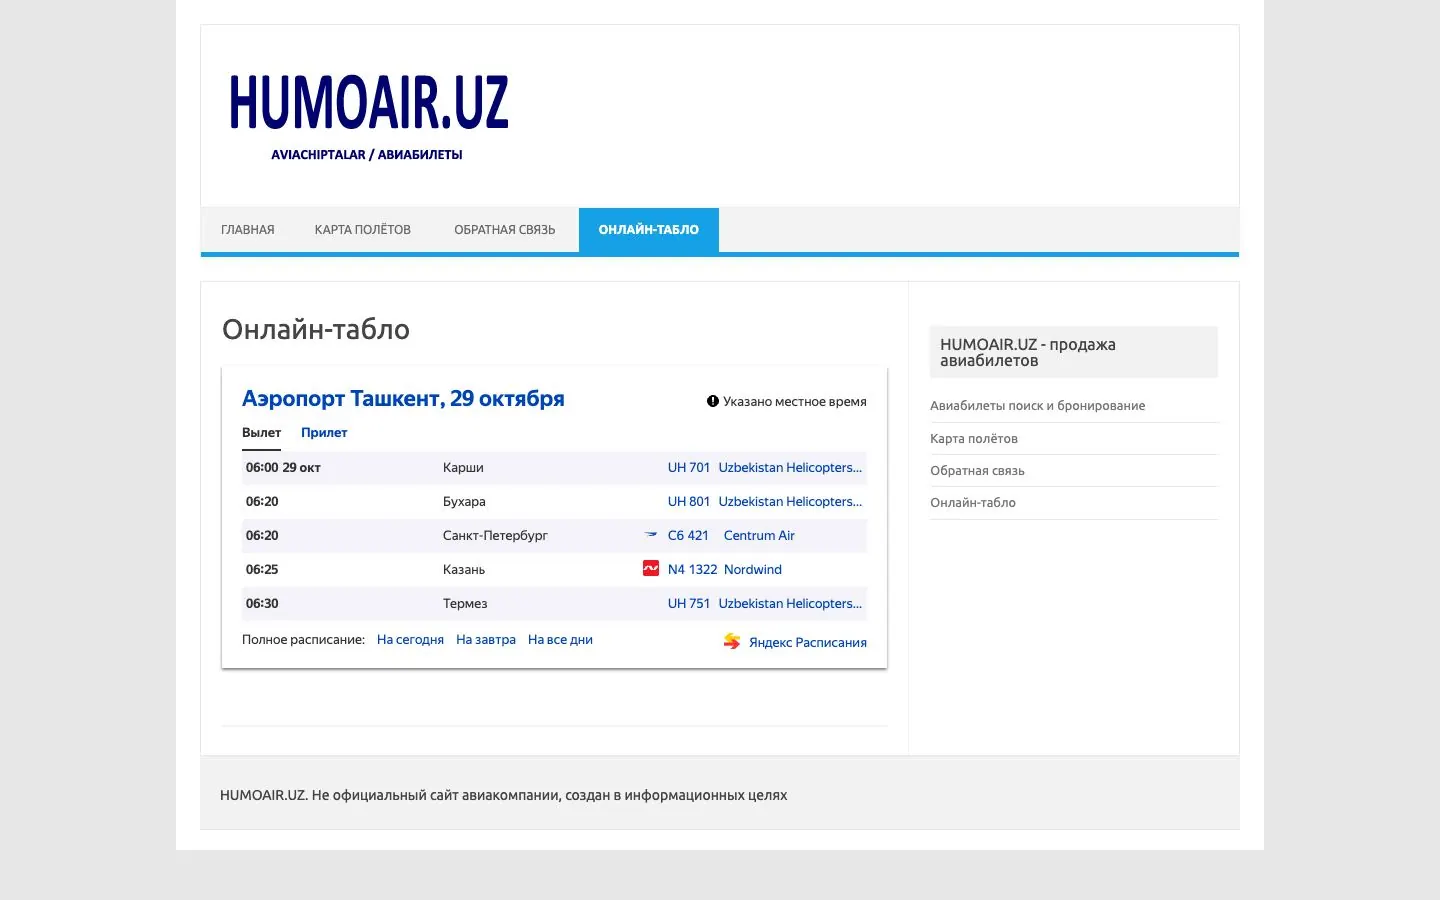Image resolution: width=1440 pixels, height=900 pixels.
Task: Click the footer disclaimer text
Action: tap(503, 795)
